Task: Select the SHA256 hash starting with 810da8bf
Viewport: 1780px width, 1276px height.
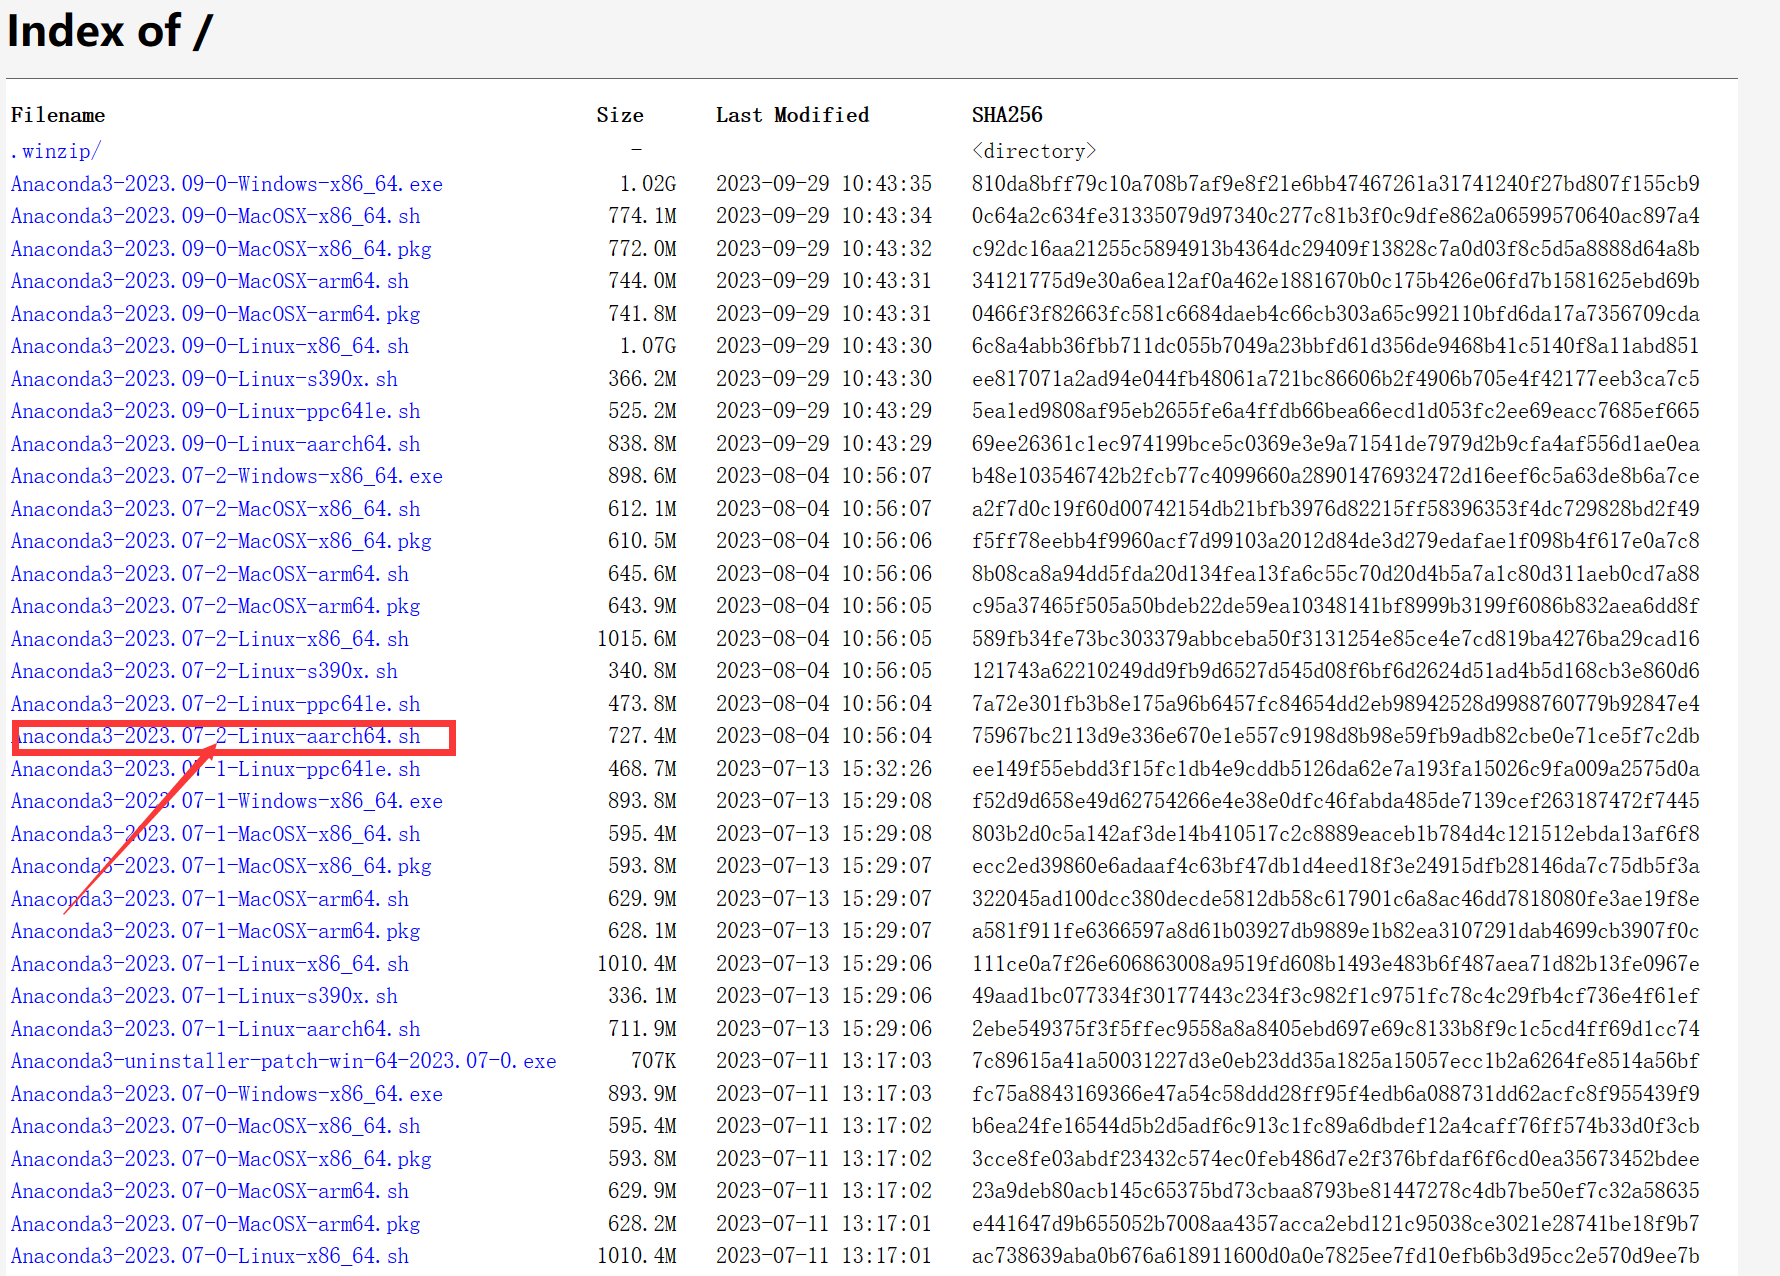Action: tap(1336, 184)
